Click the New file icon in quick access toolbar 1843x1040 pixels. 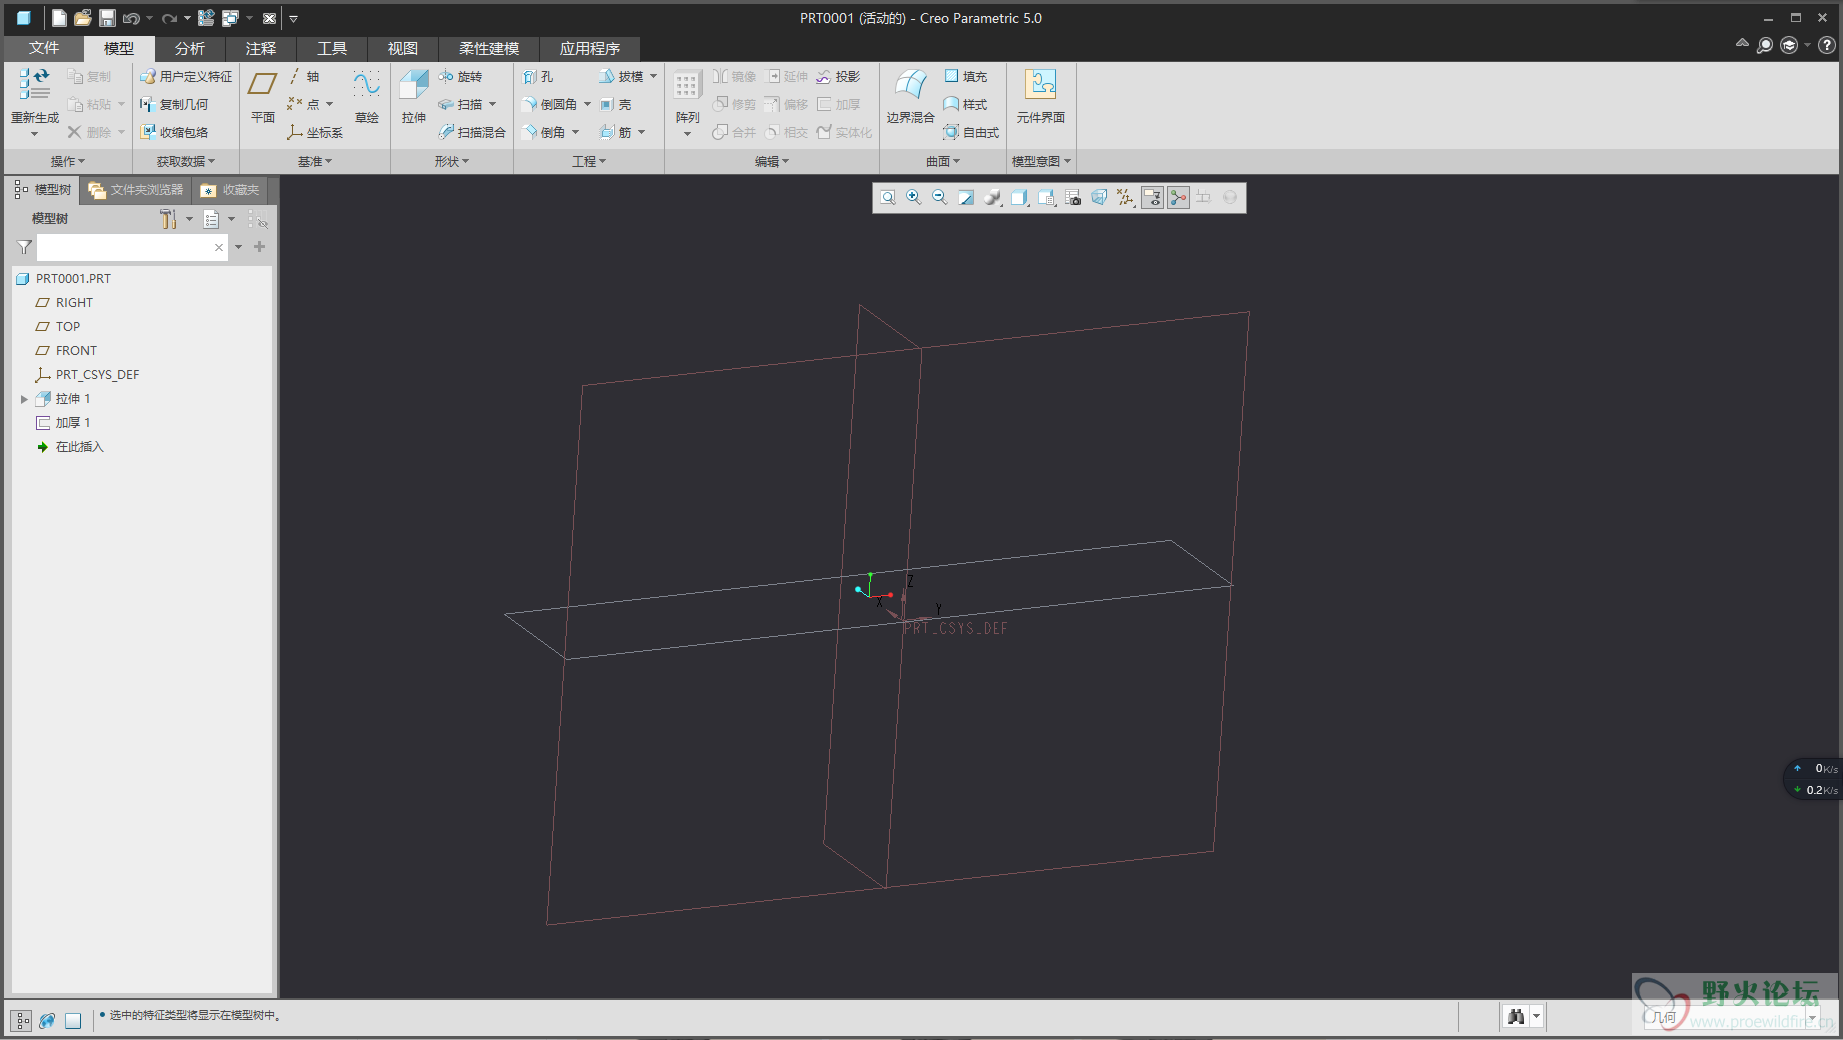point(59,18)
